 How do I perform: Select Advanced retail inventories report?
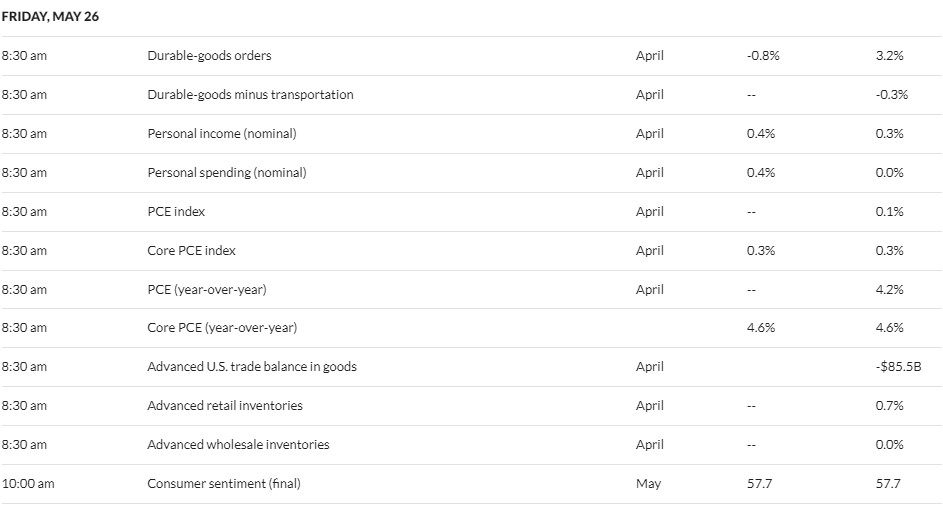click(225, 406)
